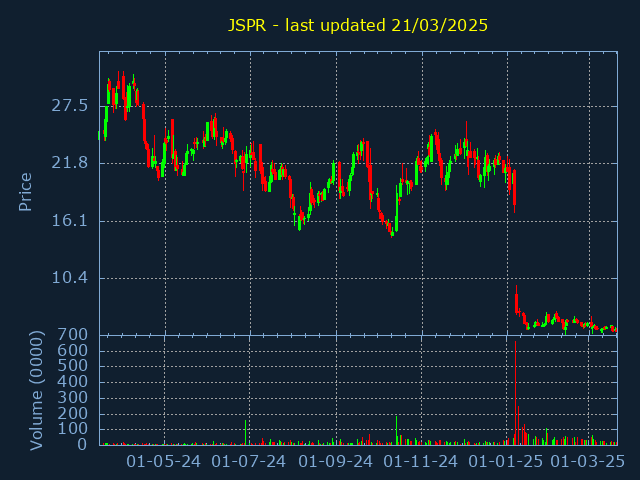Click the 400 volume axis label
The width and height of the screenshot is (640, 480).
pyautogui.click(x=73, y=382)
